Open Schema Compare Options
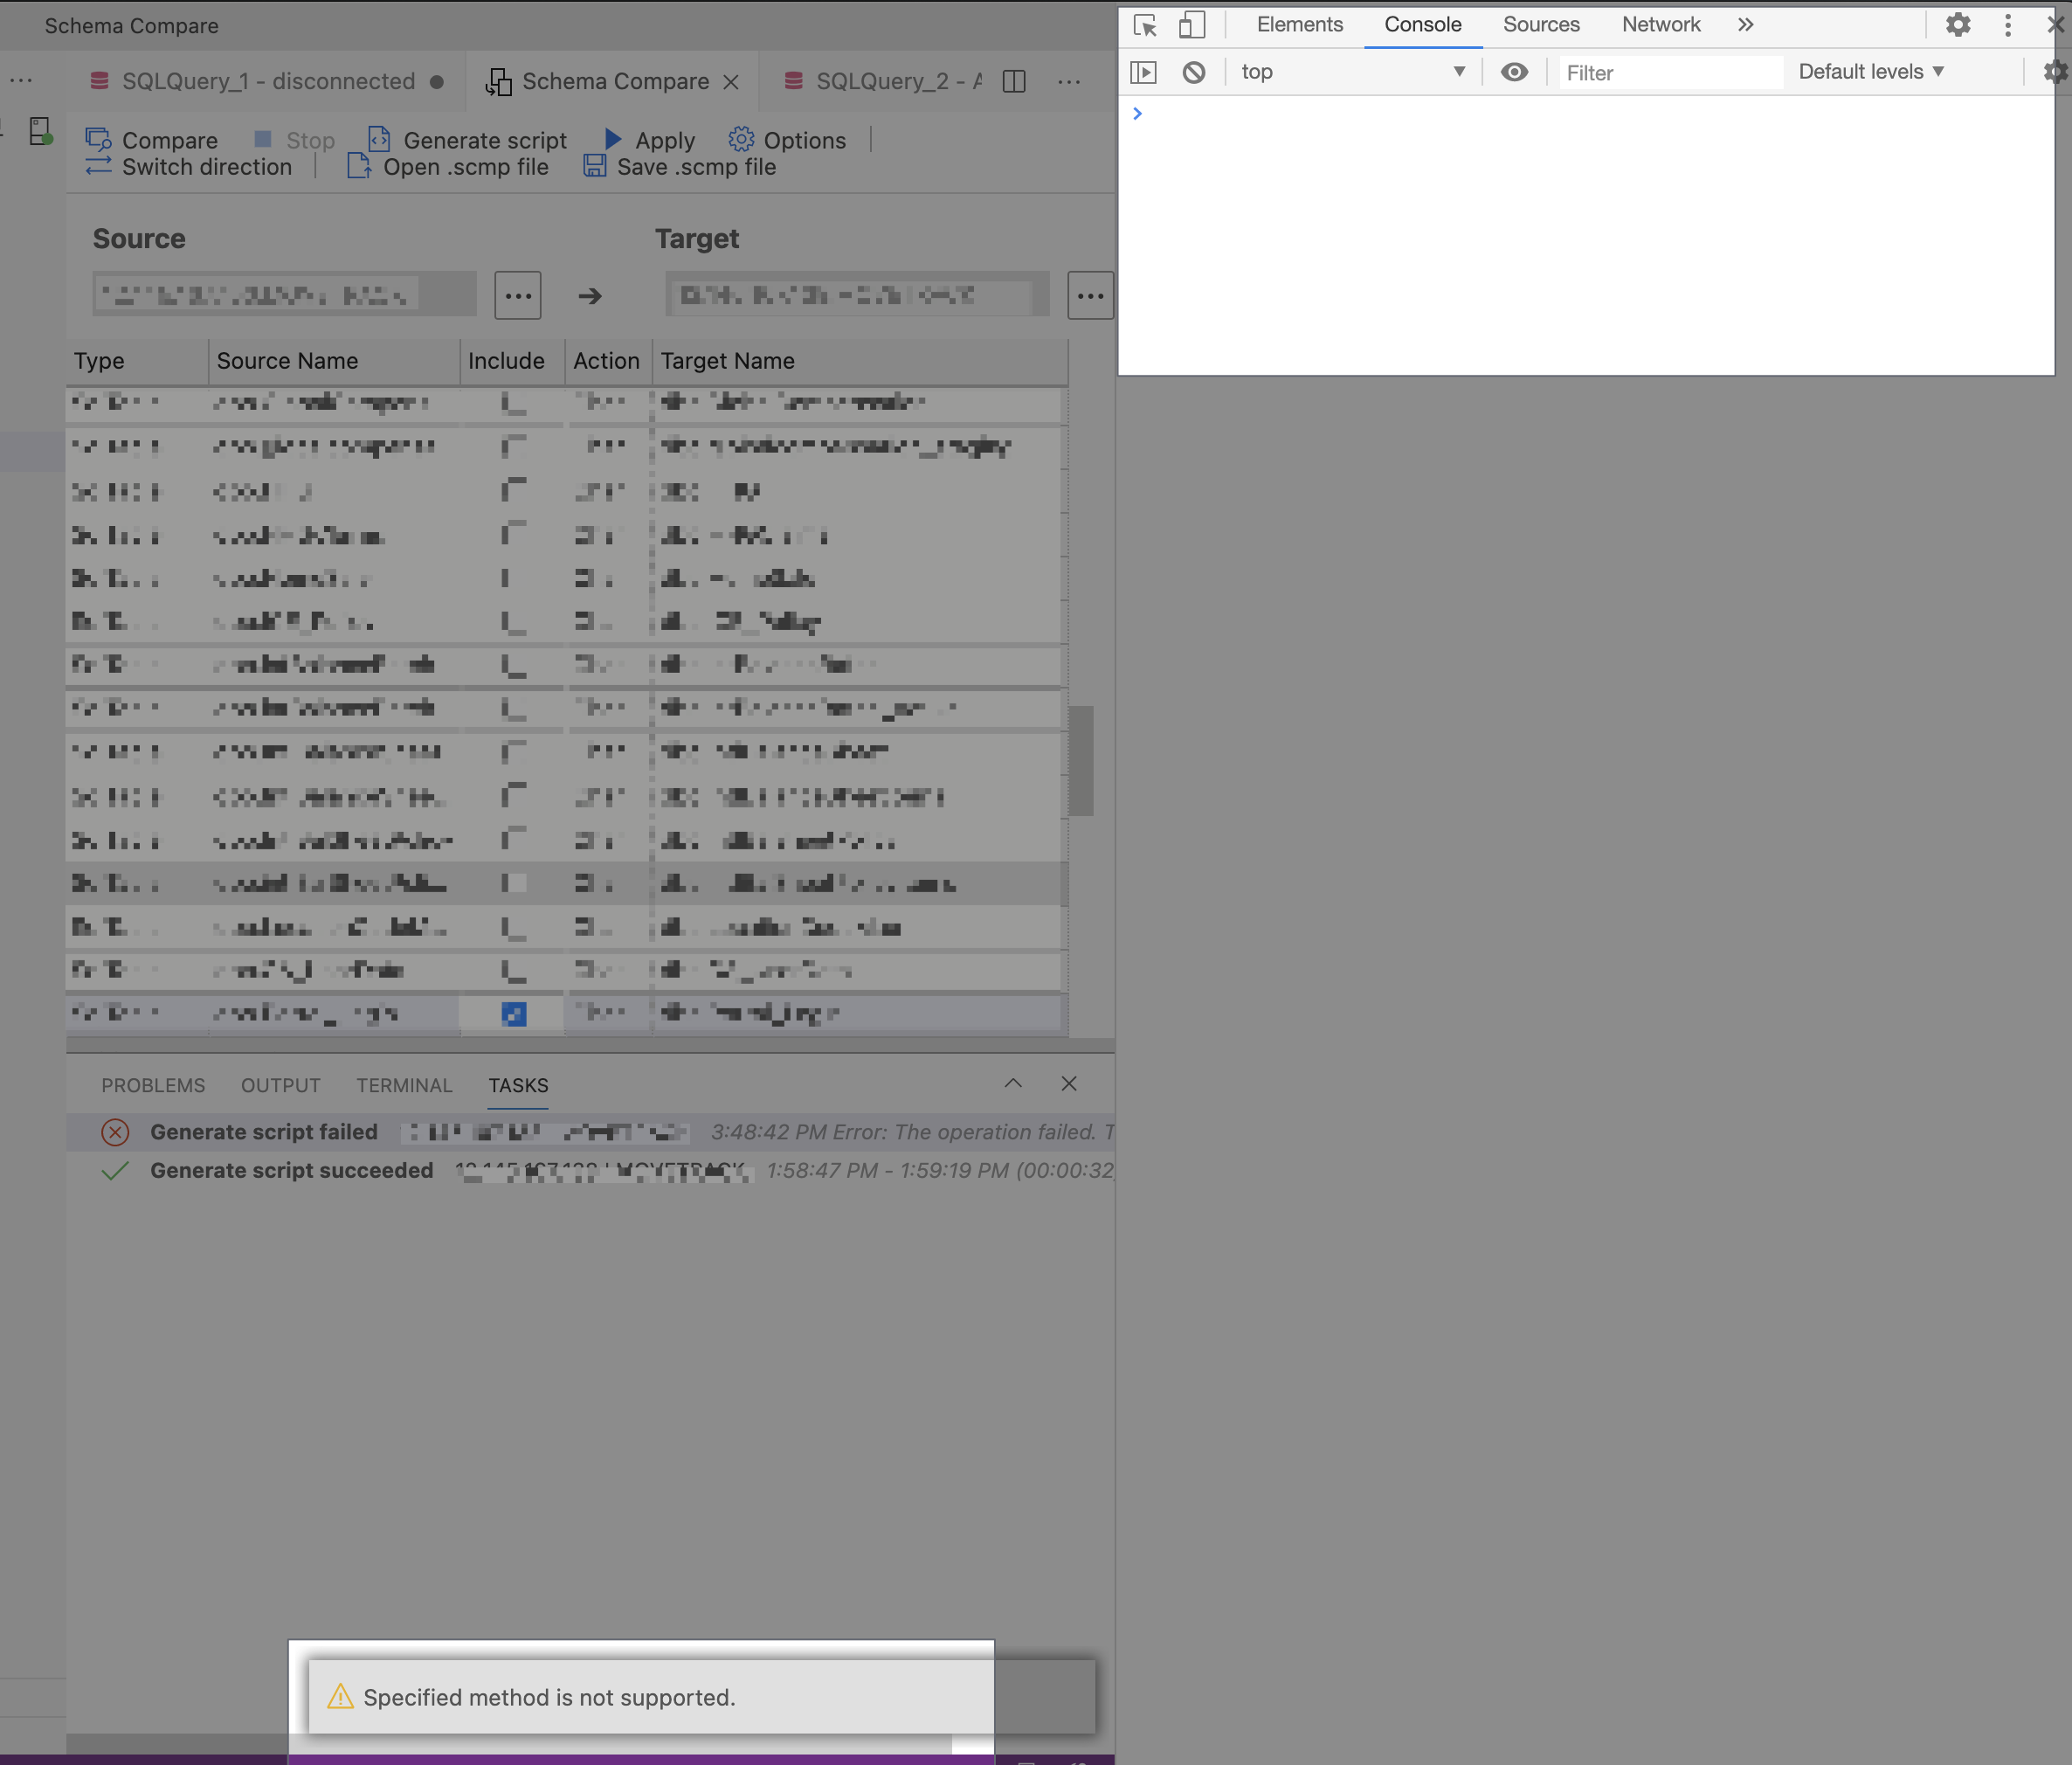 [x=789, y=140]
